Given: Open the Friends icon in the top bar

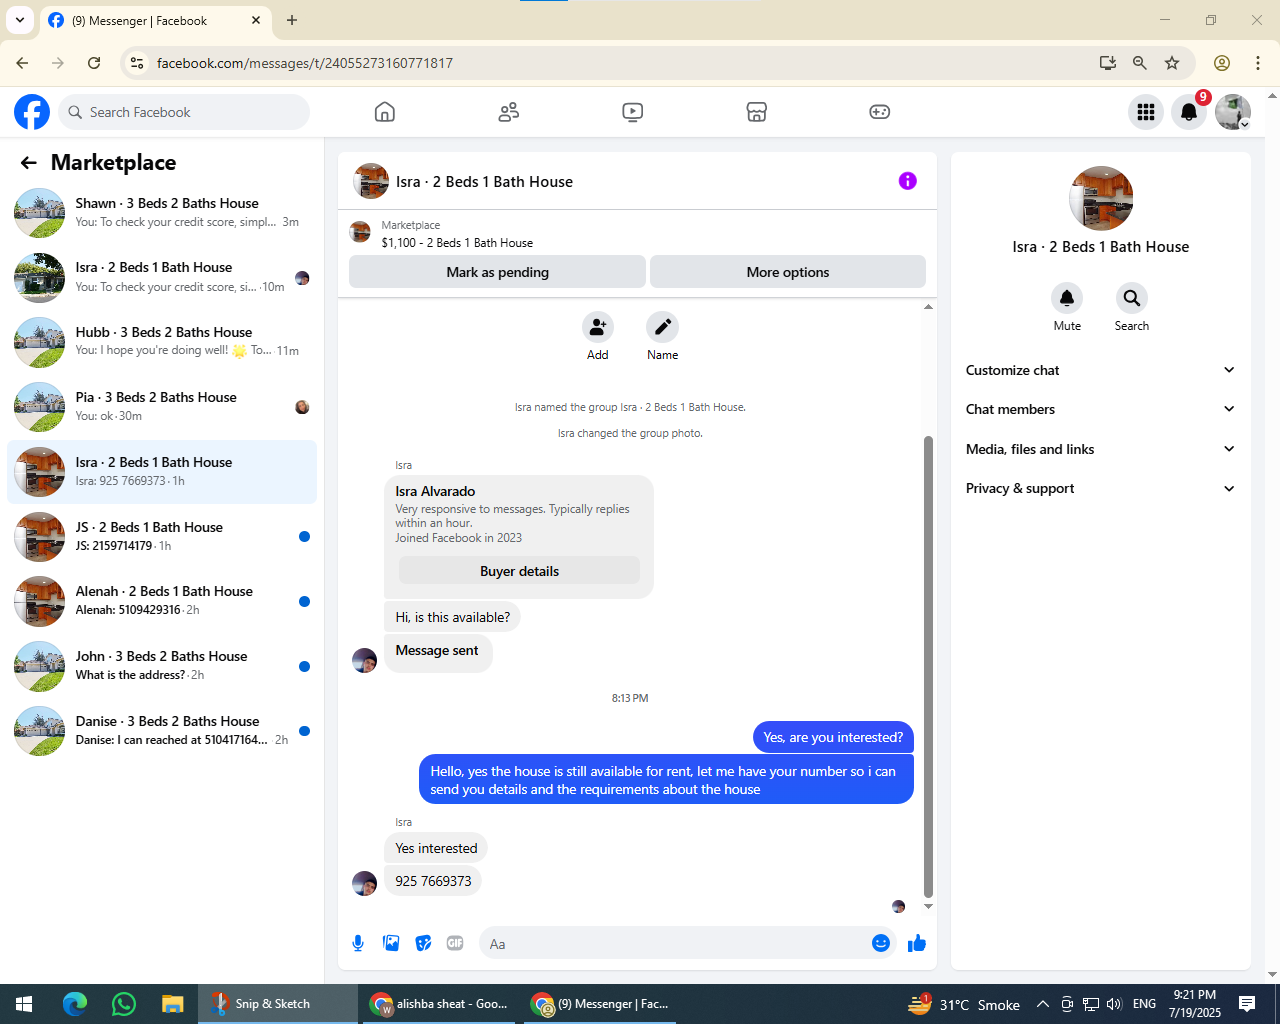Looking at the screenshot, I should click(x=509, y=112).
